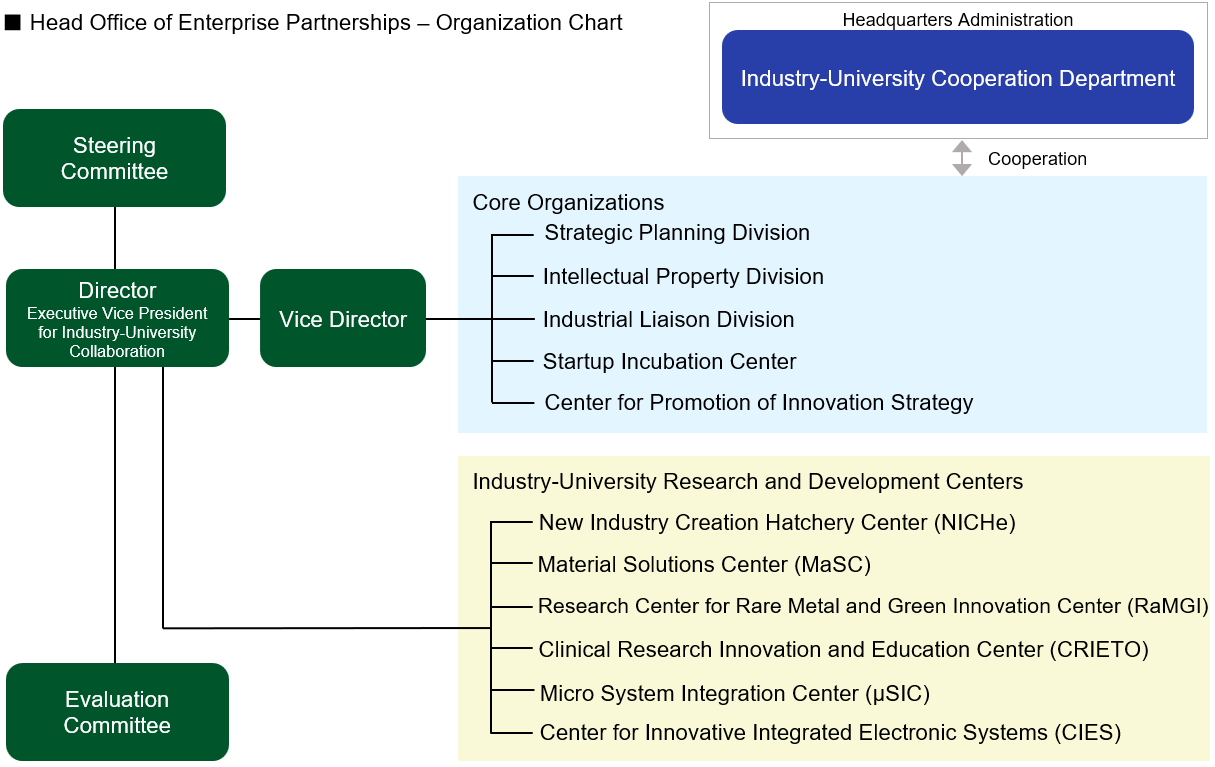Select 'Core Organizations' heading

(x=568, y=203)
